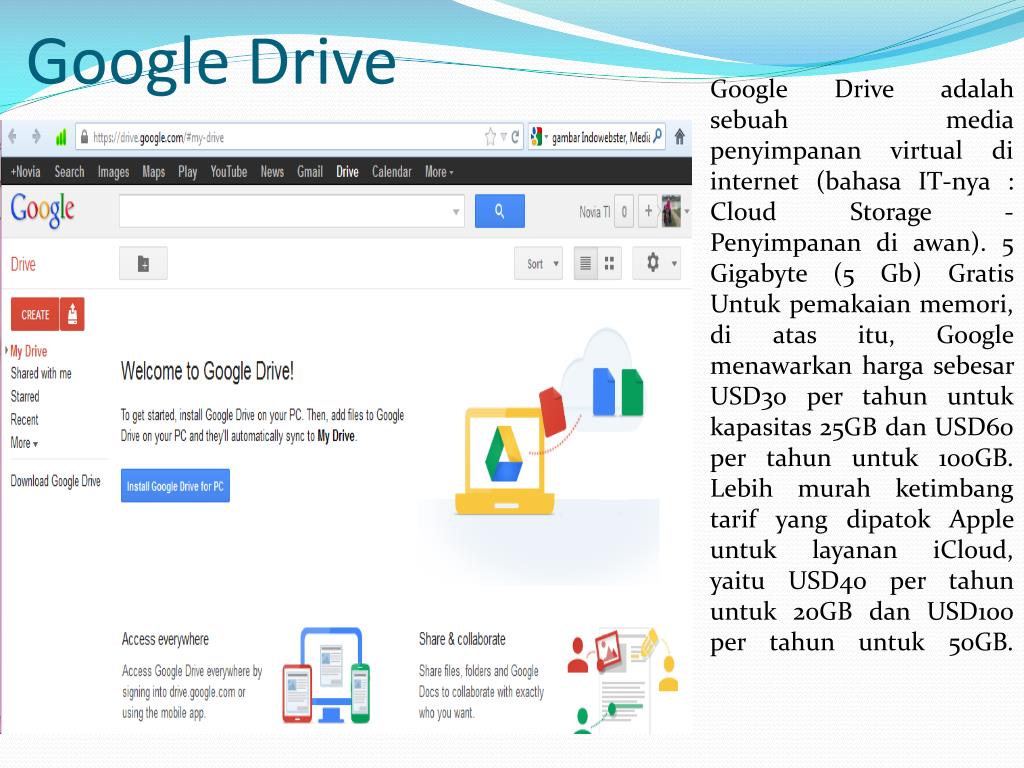Open the address bar history dropdown arrow
The width and height of the screenshot is (1024, 768).
[x=504, y=137]
